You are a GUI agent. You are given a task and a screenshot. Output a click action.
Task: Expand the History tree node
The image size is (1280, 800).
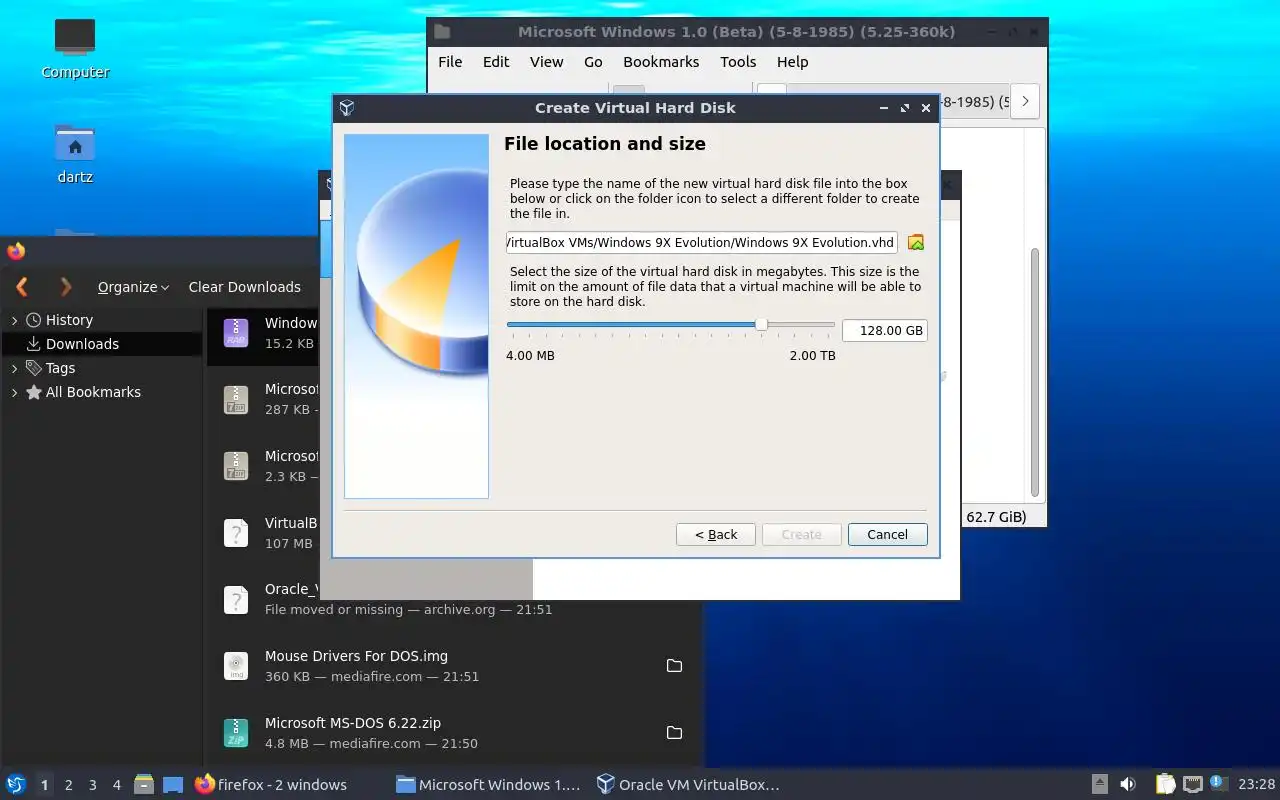click(14, 320)
